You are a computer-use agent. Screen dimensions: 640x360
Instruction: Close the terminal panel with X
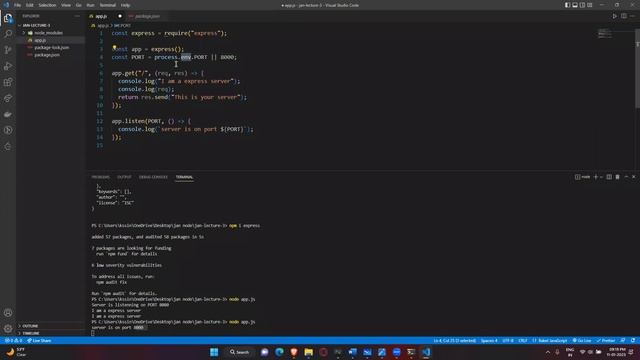coord(633,177)
